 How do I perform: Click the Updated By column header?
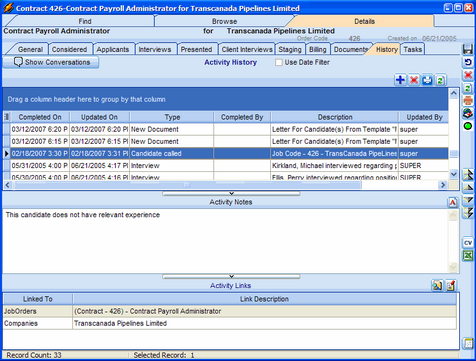pos(424,117)
